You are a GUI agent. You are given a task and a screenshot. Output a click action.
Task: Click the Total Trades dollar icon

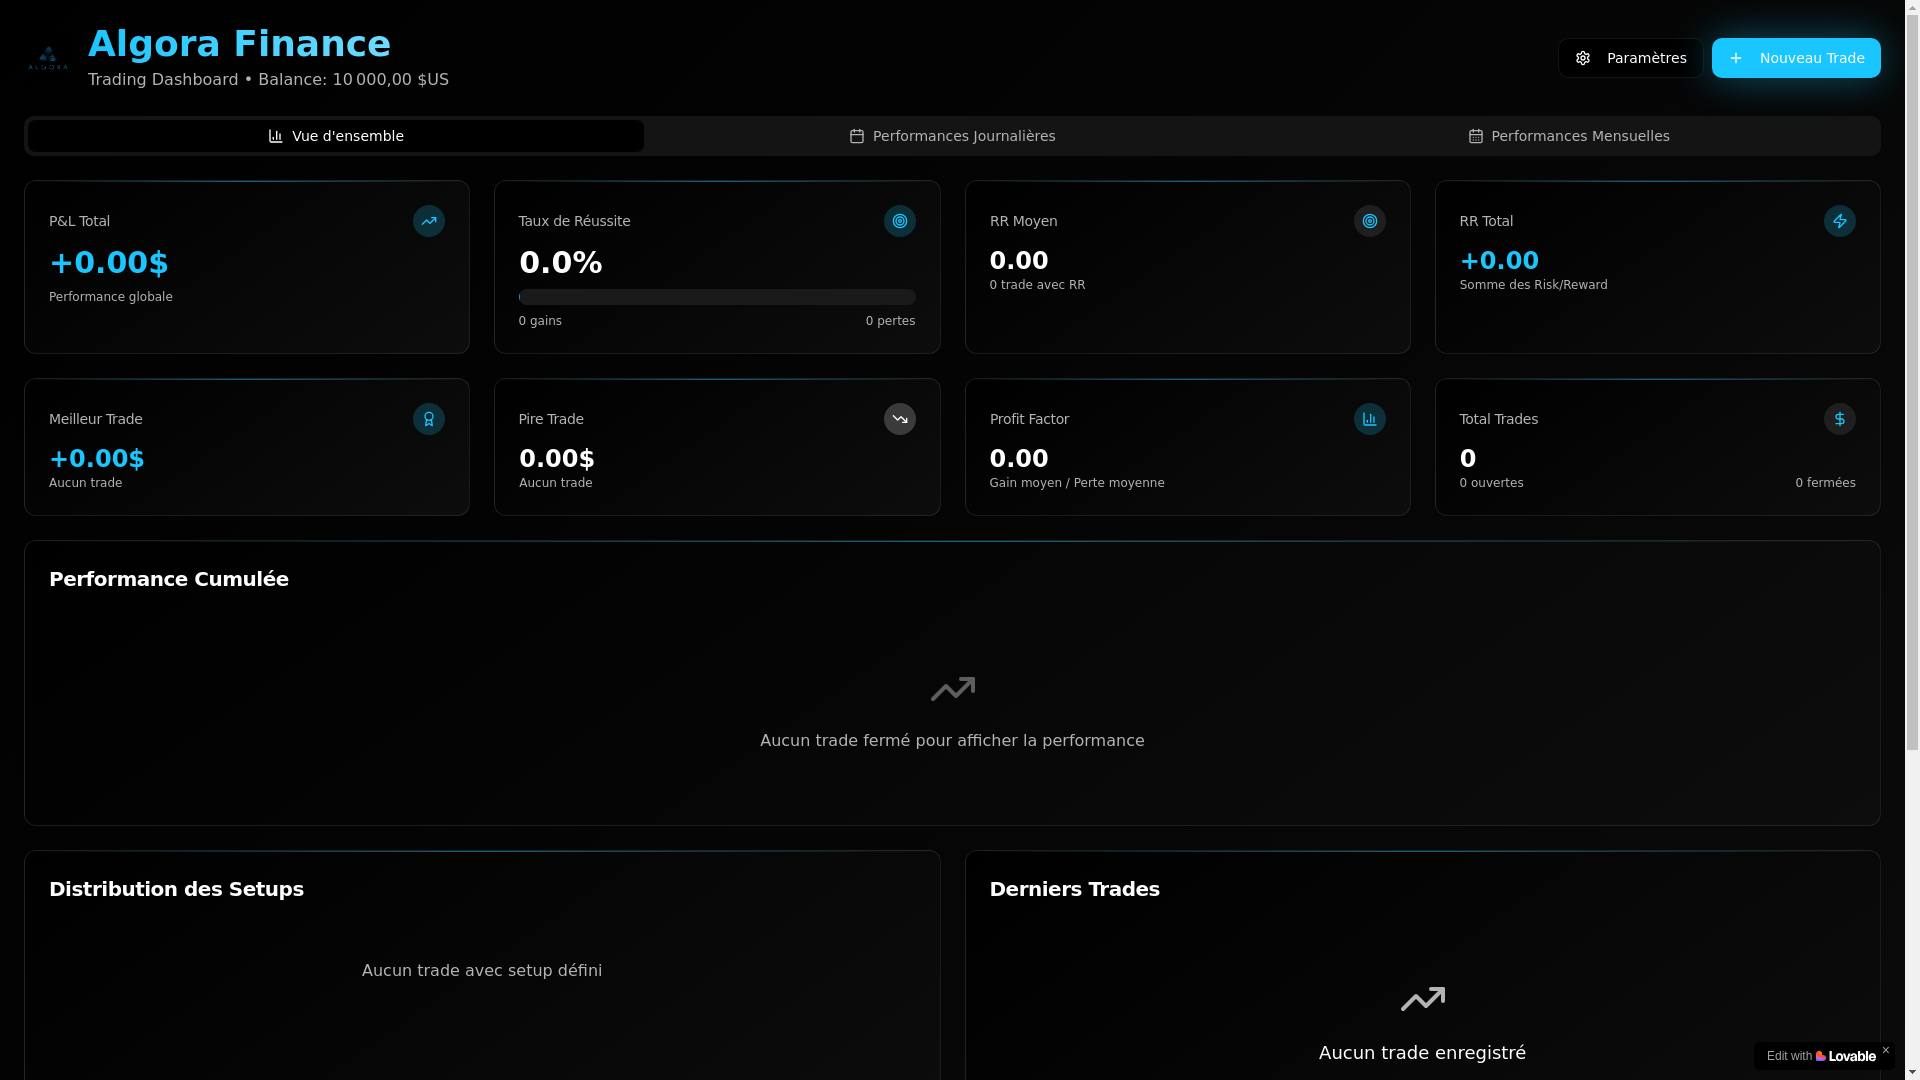[x=1840, y=419]
